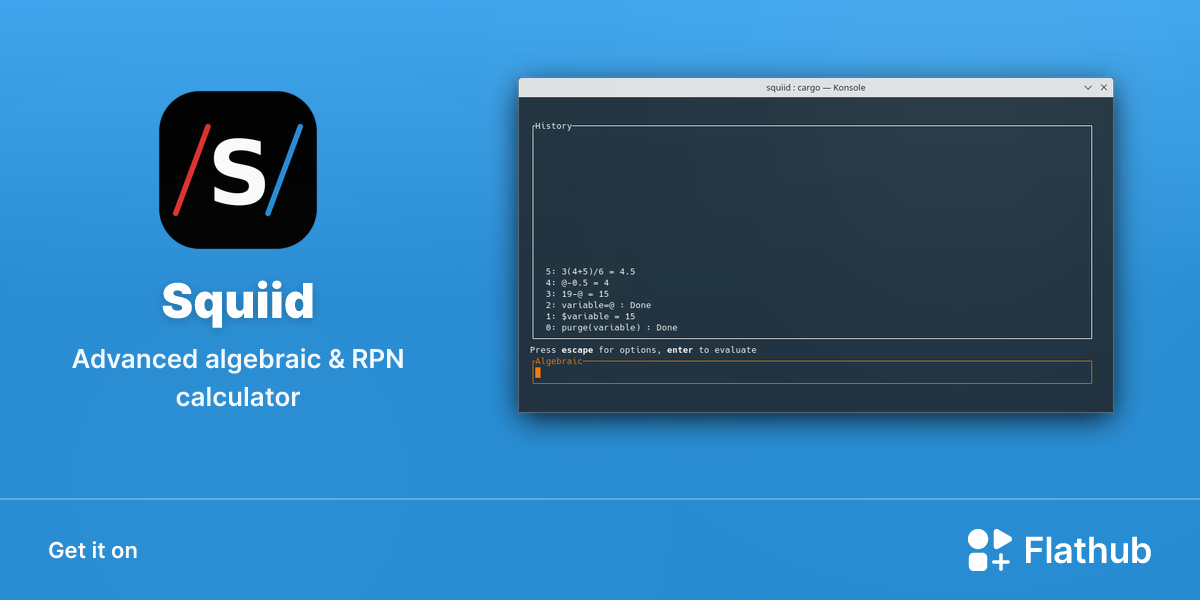Click the Flathub logo icon

[x=990, y=550]
